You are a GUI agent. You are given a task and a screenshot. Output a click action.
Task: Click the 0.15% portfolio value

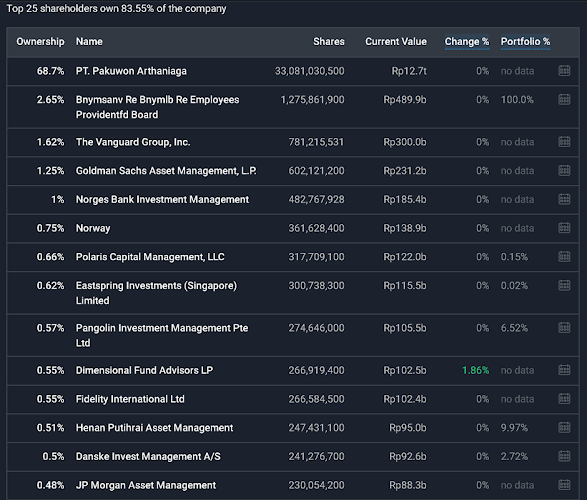click(x=514, y=257)
